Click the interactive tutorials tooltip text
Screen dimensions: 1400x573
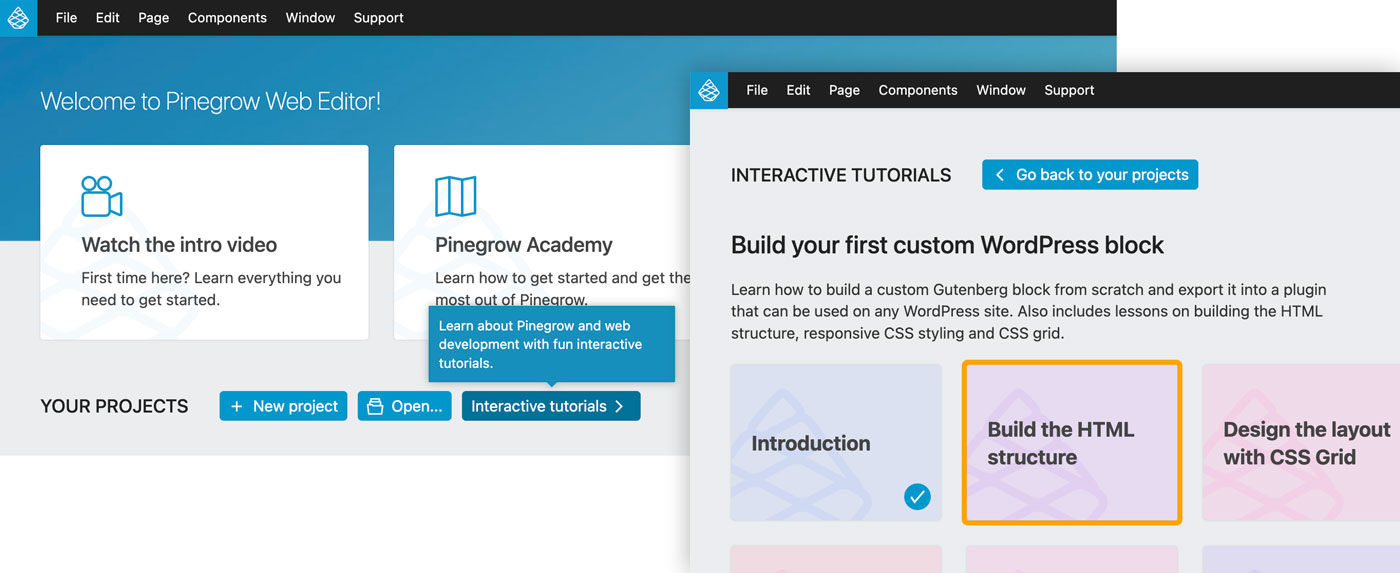tap(540, 344)
